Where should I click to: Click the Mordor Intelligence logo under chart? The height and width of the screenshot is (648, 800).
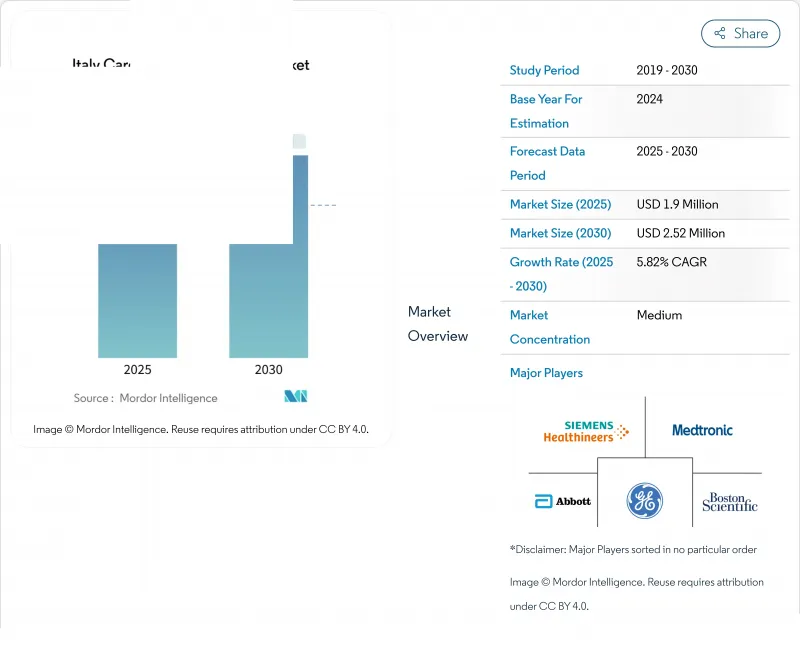(295, 397)
